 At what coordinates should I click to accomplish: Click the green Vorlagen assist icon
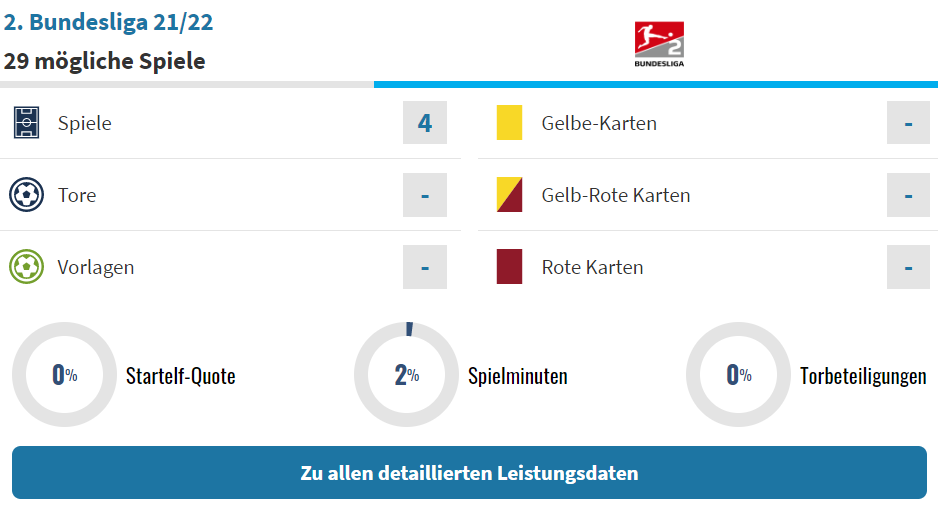[x=26, y=267]
